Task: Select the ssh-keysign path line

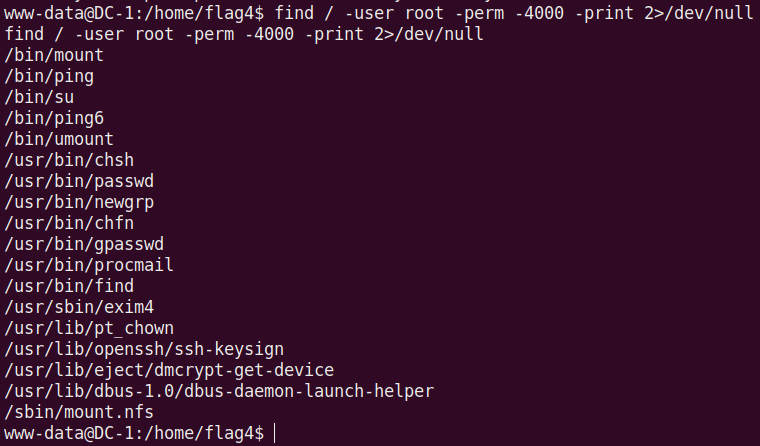Action: click(144, 350)
